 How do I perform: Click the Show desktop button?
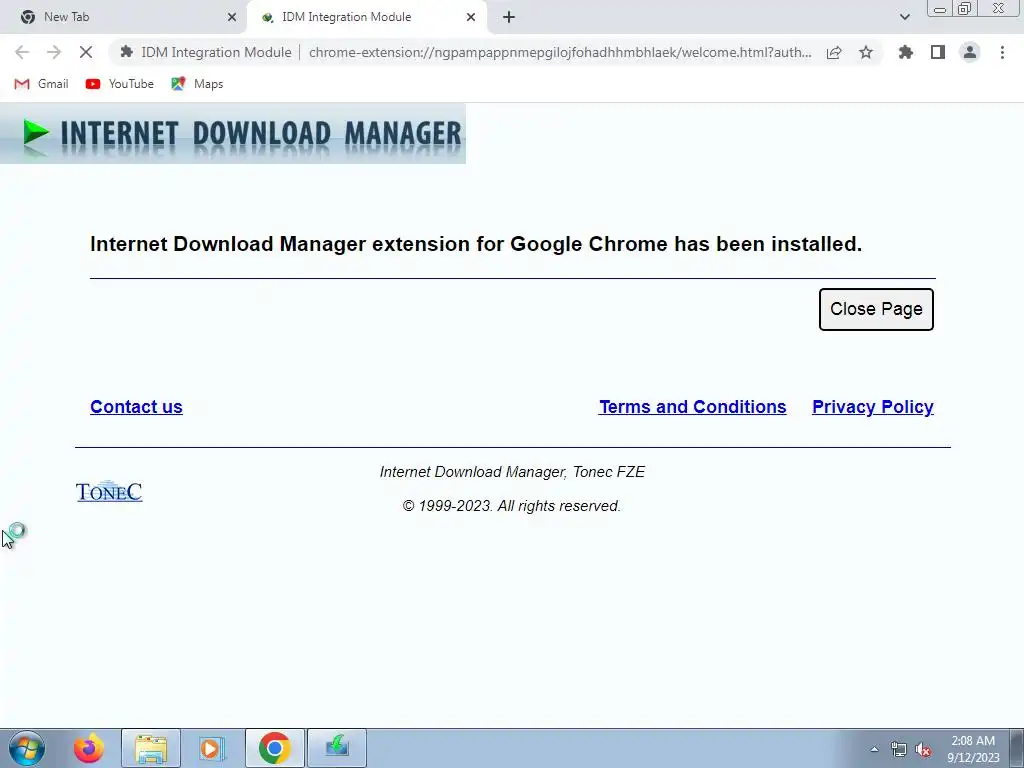[1017, 748]
